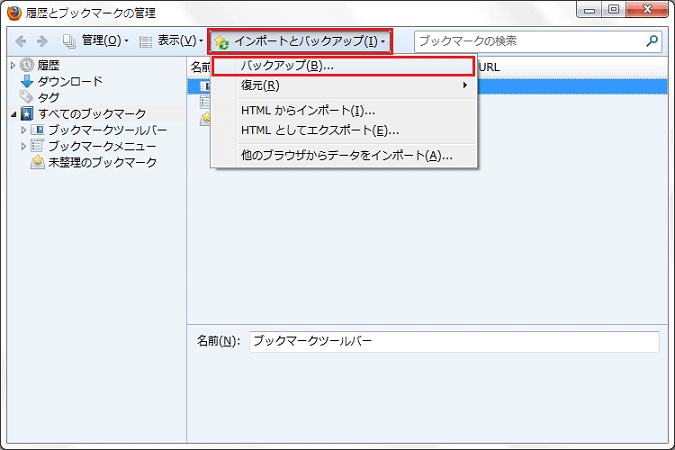Screen dimensions: 675x450
Task: Click the back arrow navigation icon
Action: point(20,42)
